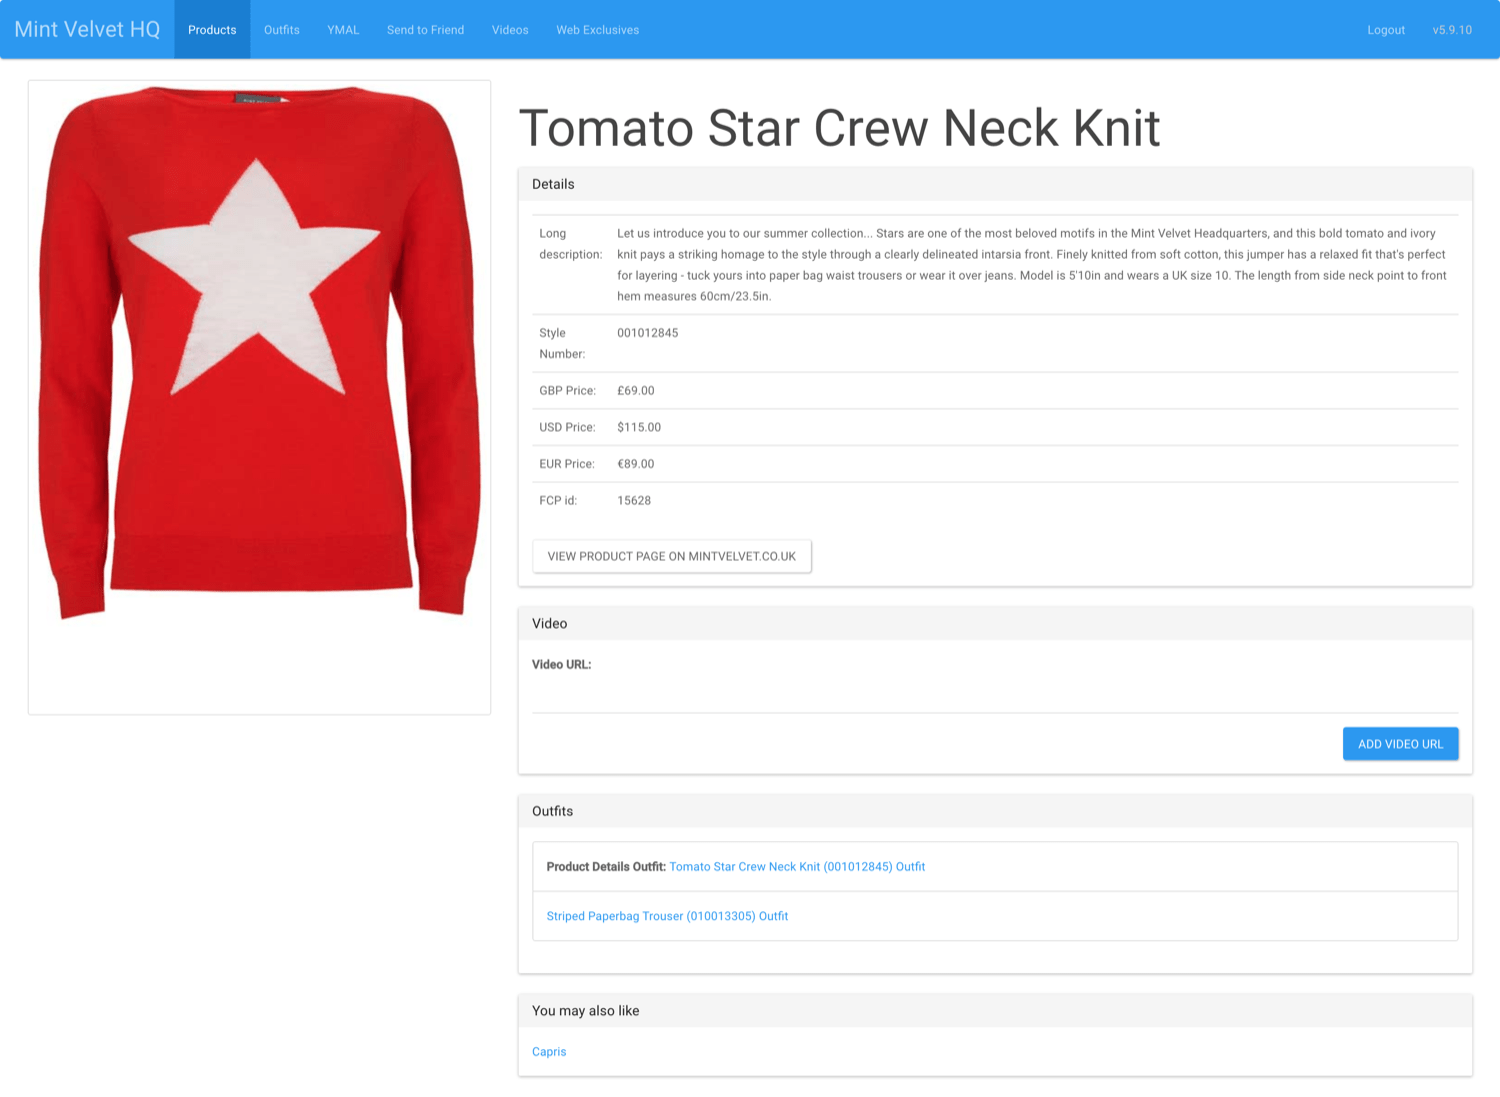Screen dimensions: 1500x1097
Task: Click the Product Details Outfit label
Action: click(606, 867)
